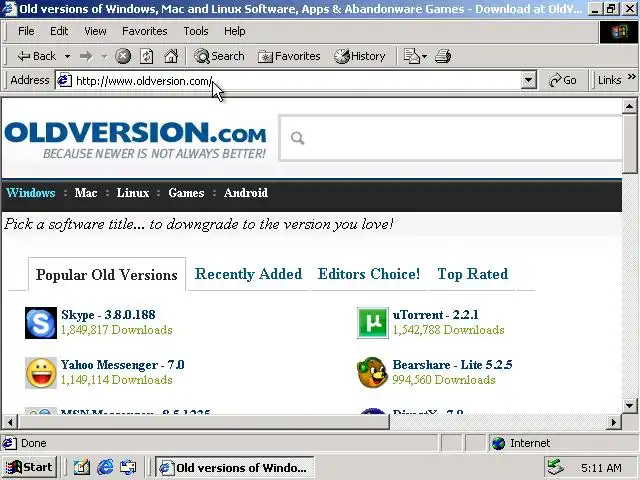Click the vertical scrollbar thumb
Image resolution: width=640 pixels, height=480 pixels.
[x=630, y=144]
